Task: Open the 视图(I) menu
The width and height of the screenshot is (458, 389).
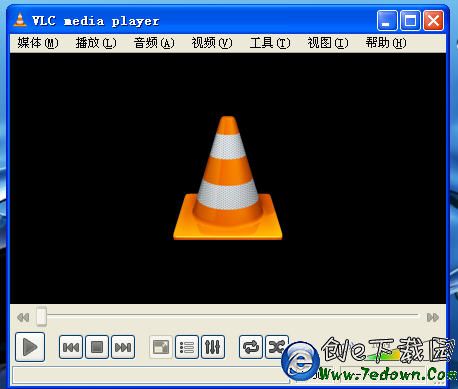Action: 328,43
